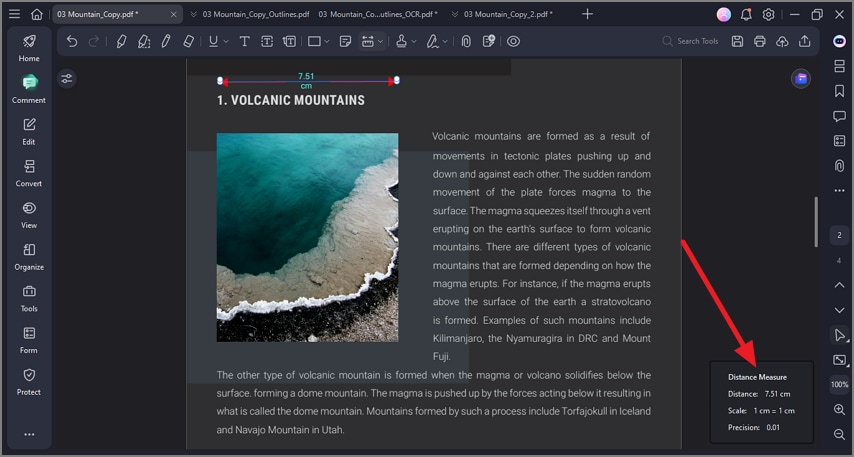Switch to 03 Mountain_Co...utlines_OCR.pdf tab
The image size is (854, 457).
point(377,14)
